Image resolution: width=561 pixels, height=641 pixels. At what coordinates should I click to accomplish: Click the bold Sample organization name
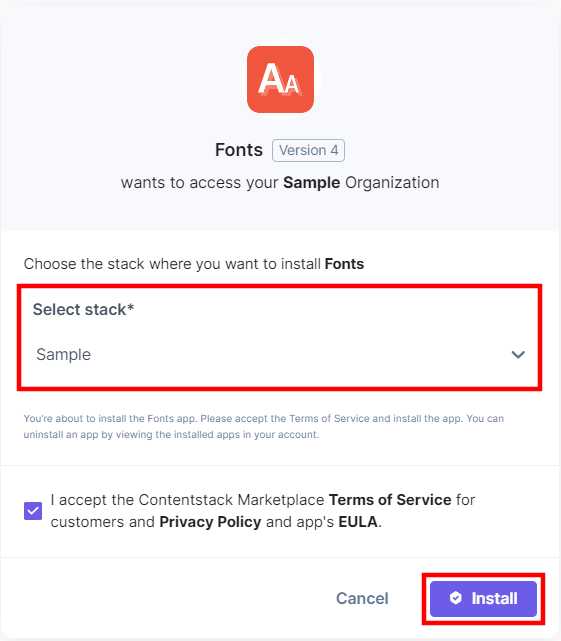(x=312, y=183)
